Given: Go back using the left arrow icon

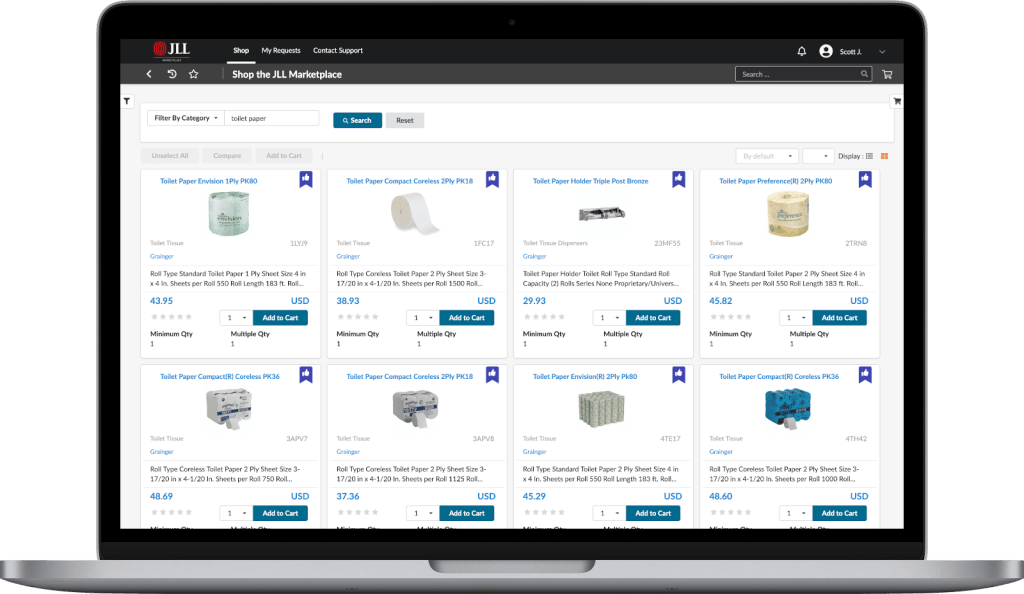Looking at the screenshot, I should point(149,74).
